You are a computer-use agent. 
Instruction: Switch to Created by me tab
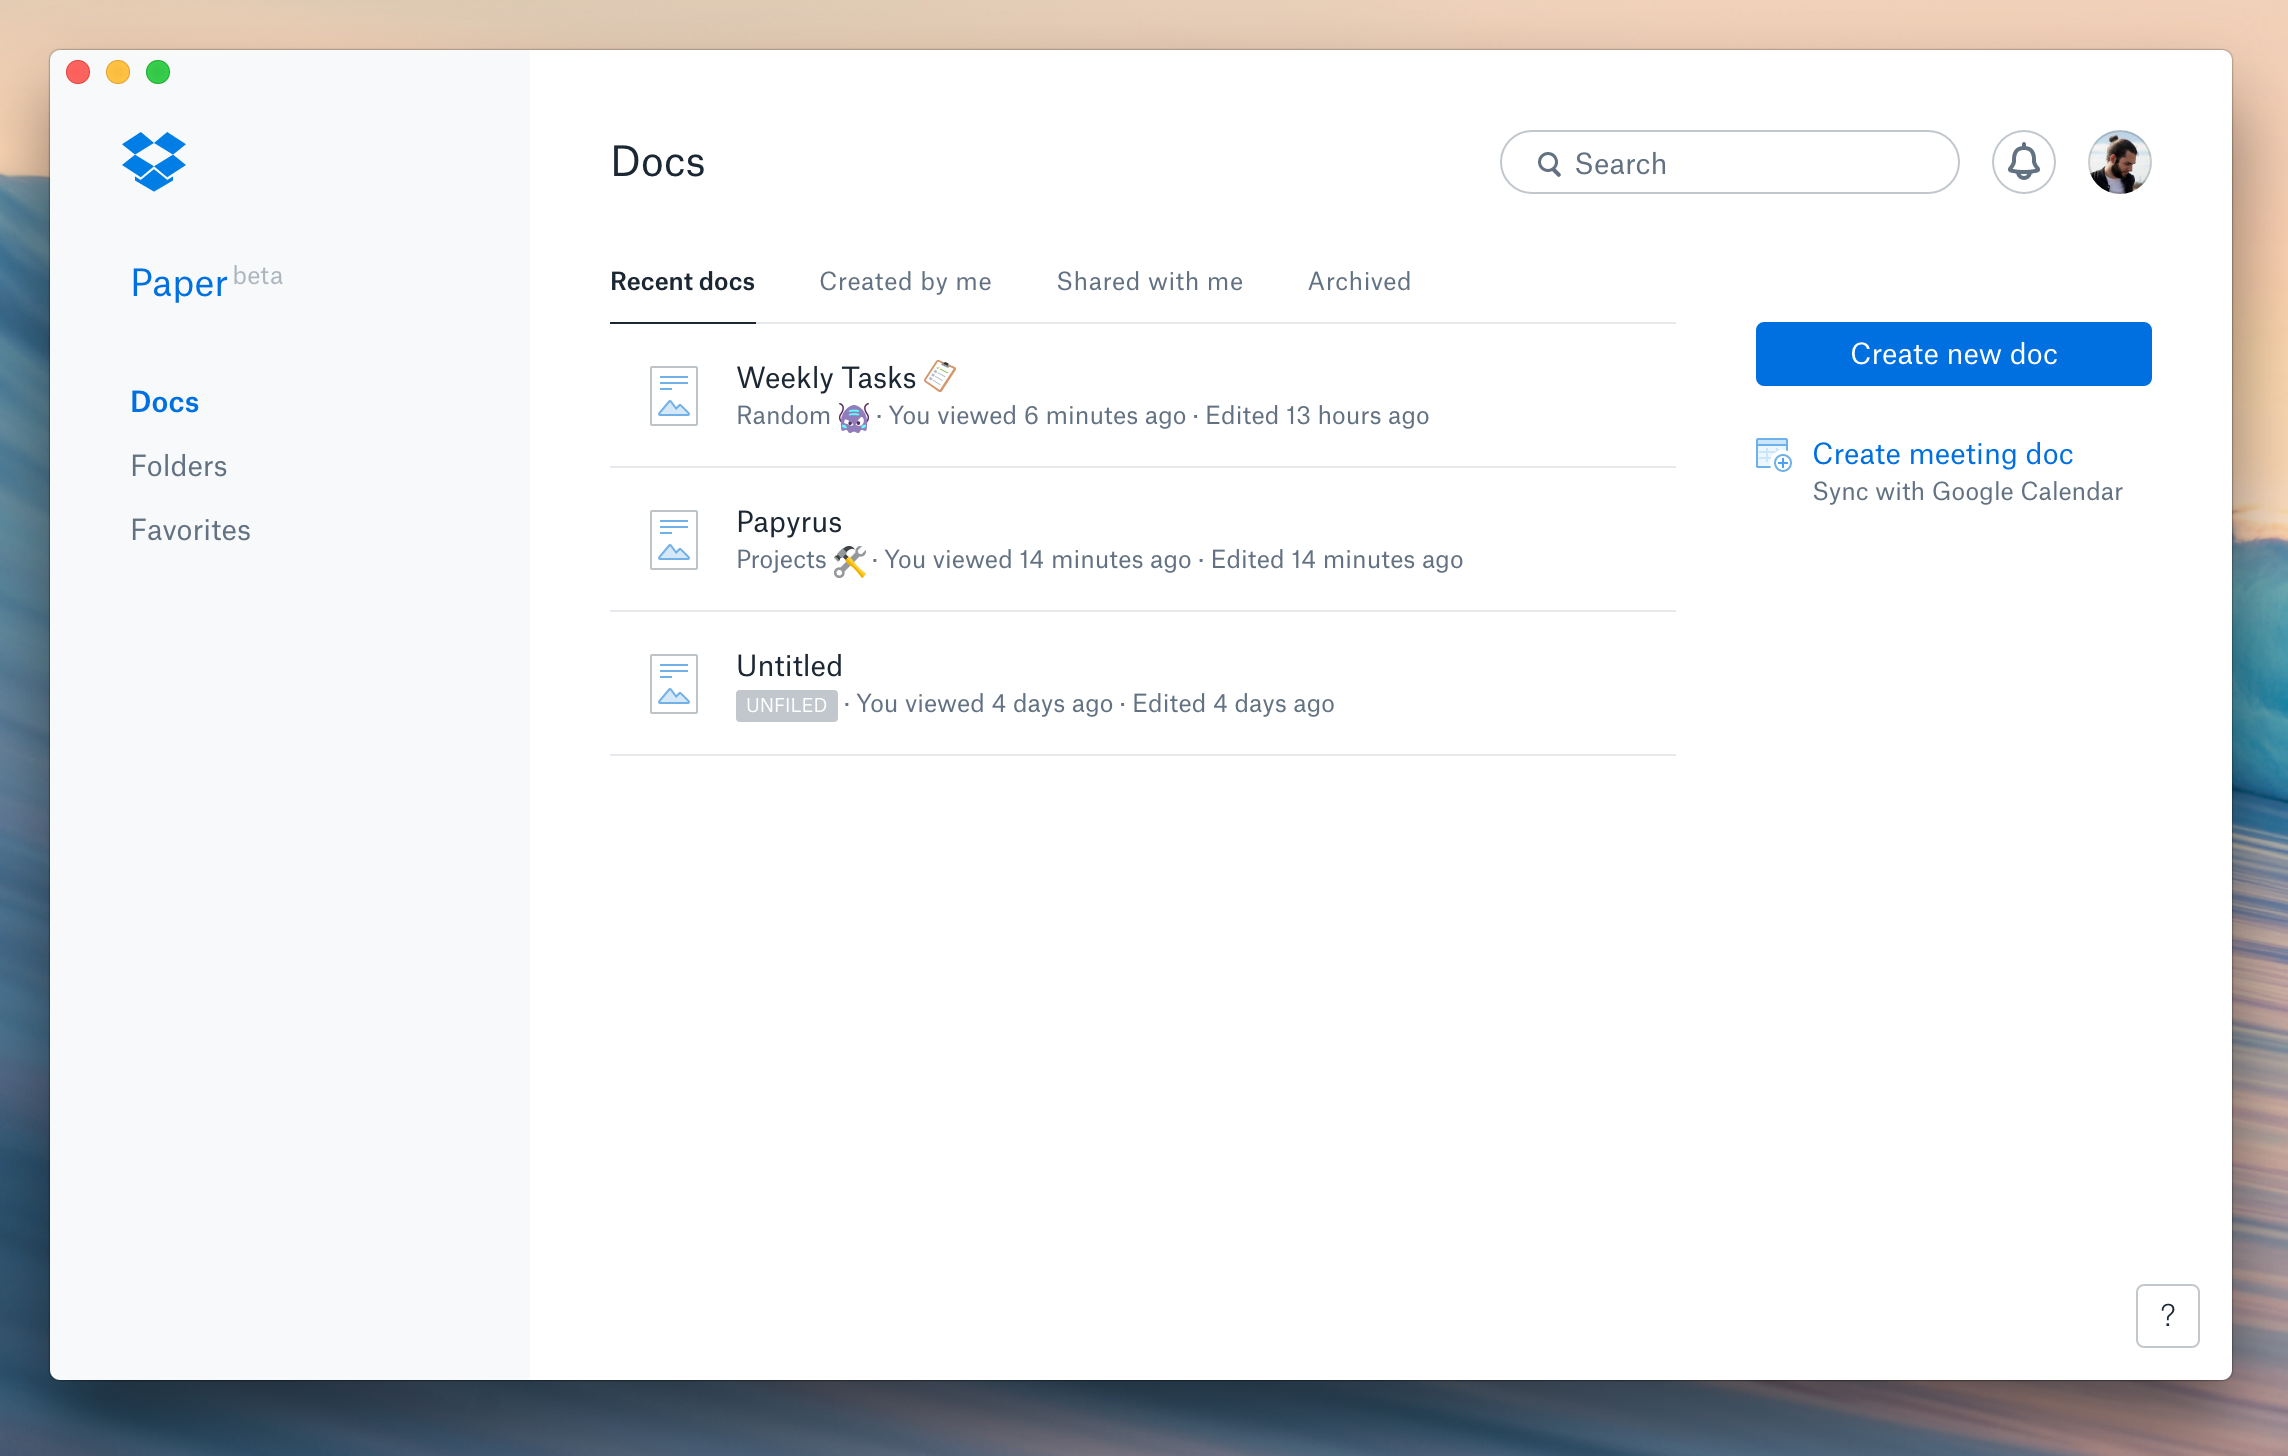pos(905,282)
